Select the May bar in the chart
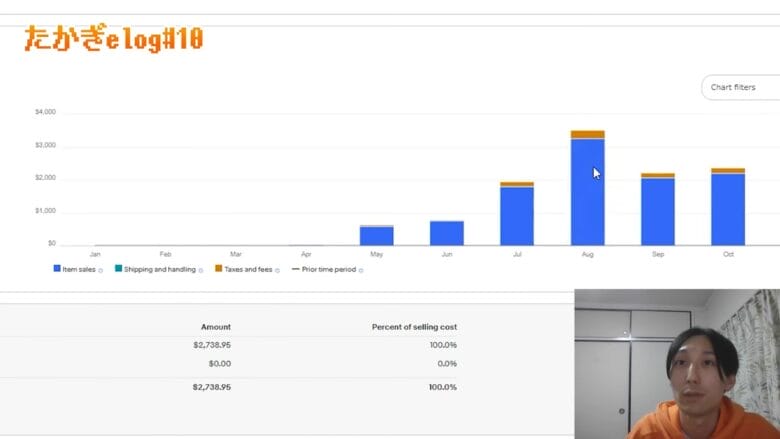This screenshot has height=439, width=780. 377,235
